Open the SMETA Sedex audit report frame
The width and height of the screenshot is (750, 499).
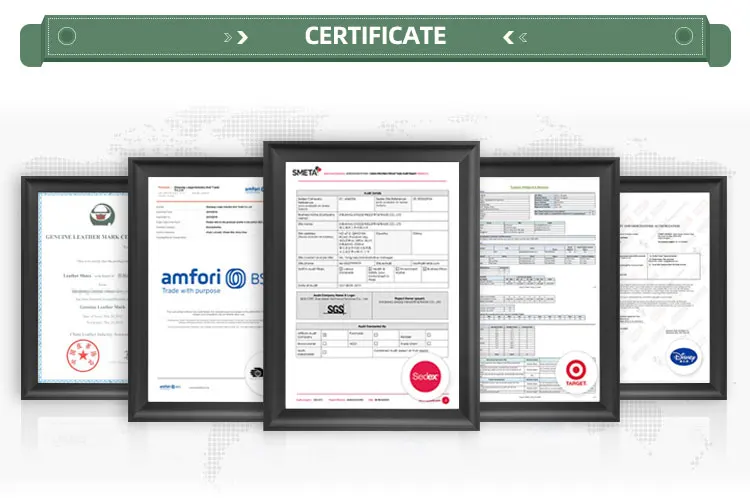pyautogui.click(x=372, y=286)
